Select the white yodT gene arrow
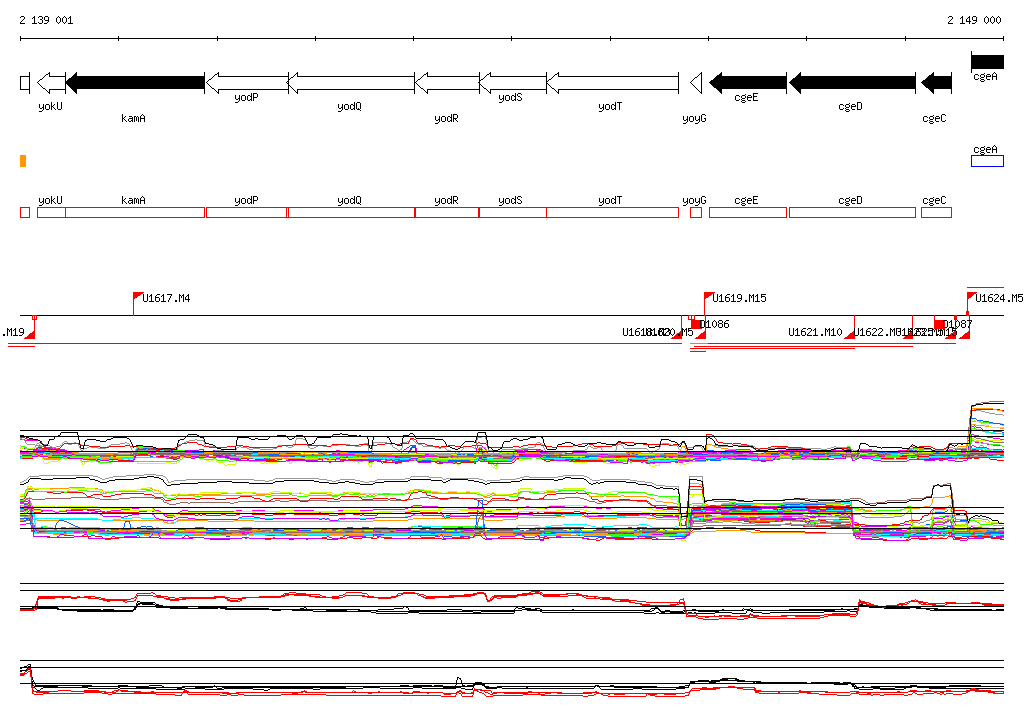The height and width of the screenshot is (714, 1024). (612, 82)
